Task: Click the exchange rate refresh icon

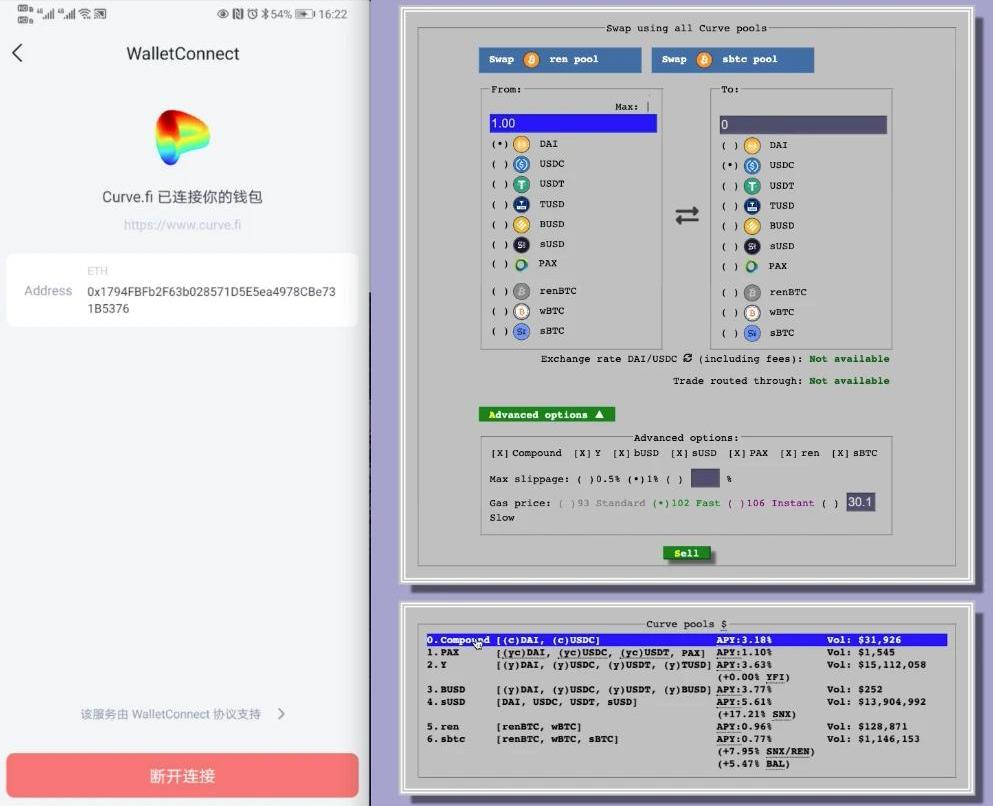Action: tap(688, 358)
